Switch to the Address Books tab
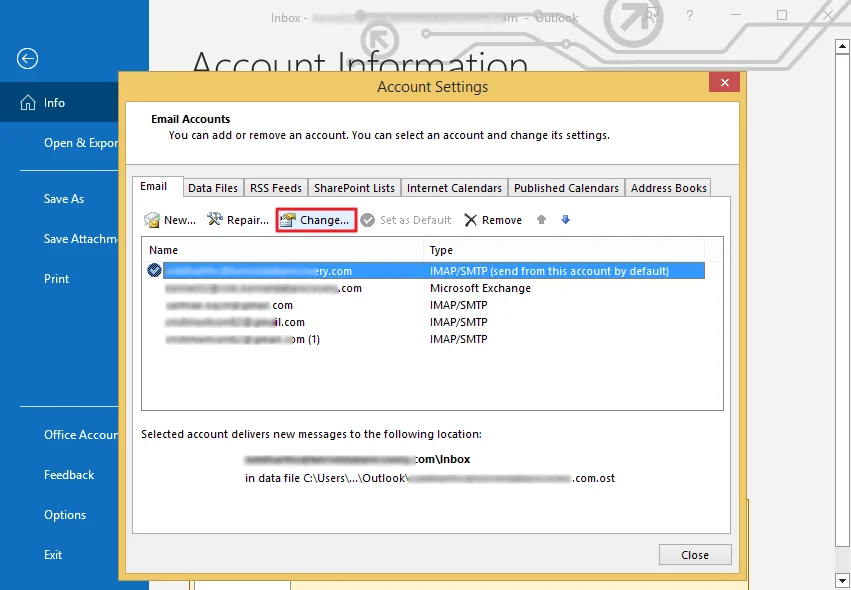Image resolution: width=851 pixels, height=590 pixels. click(668, 188)
